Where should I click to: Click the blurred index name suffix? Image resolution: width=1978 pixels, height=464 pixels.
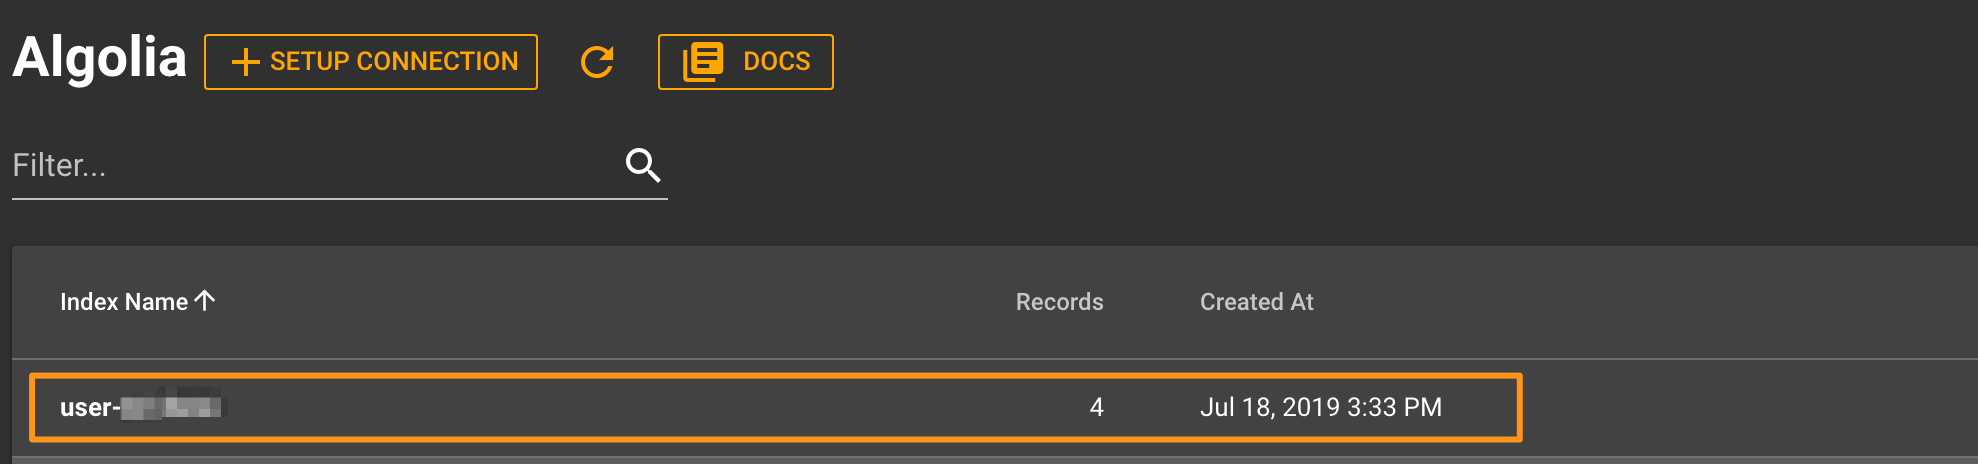coord(173,407)
